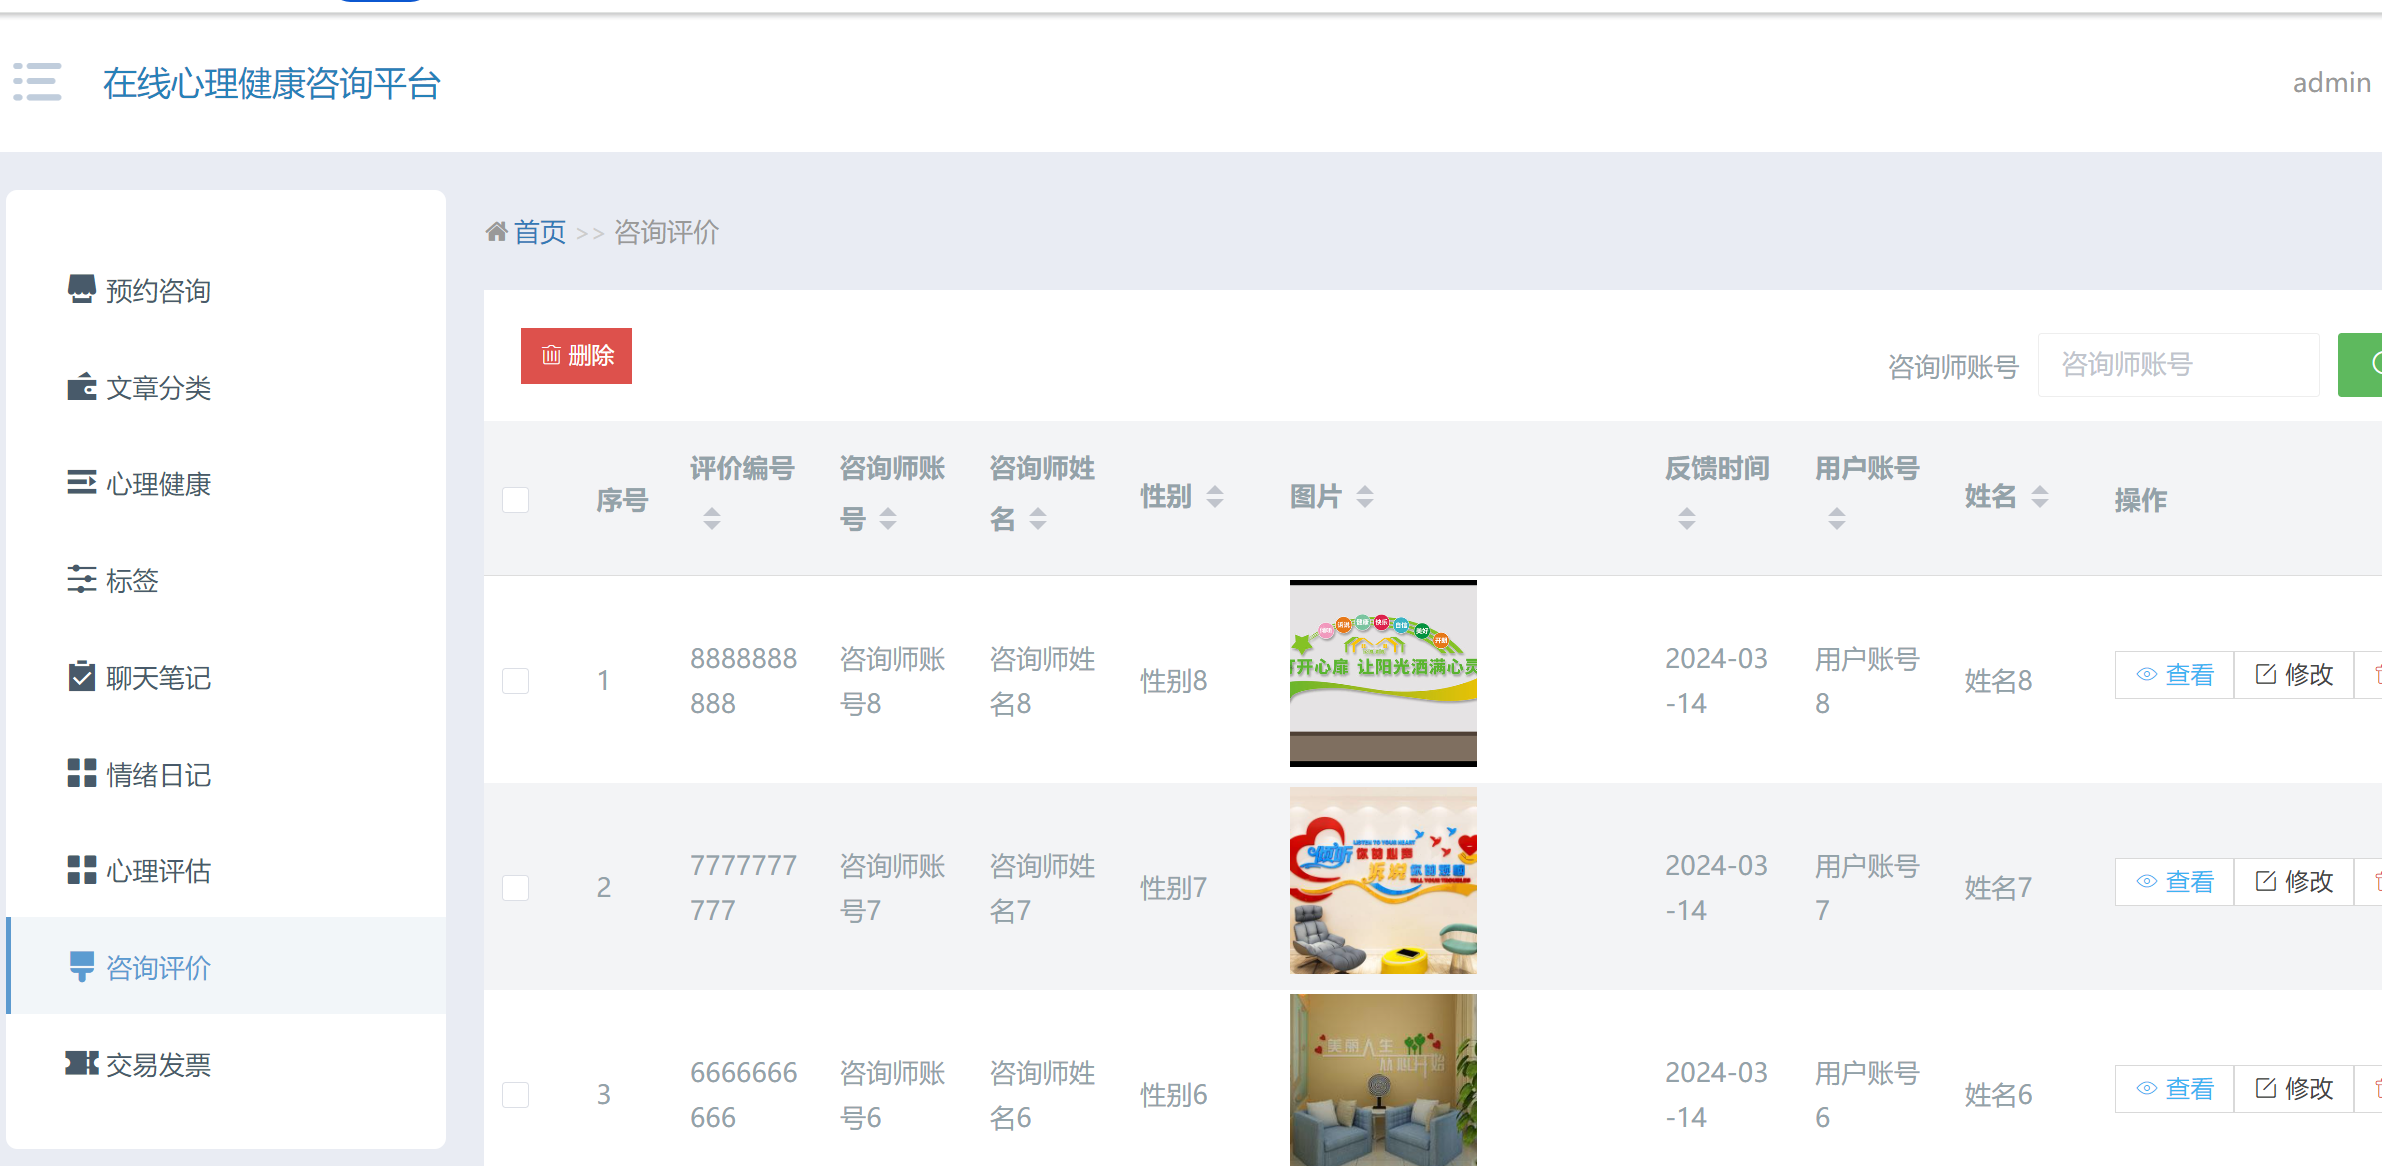Screen dimensions: 2382x1166
Task: Click the hamburger list icon beside platform title
Action: pos(36,82)
